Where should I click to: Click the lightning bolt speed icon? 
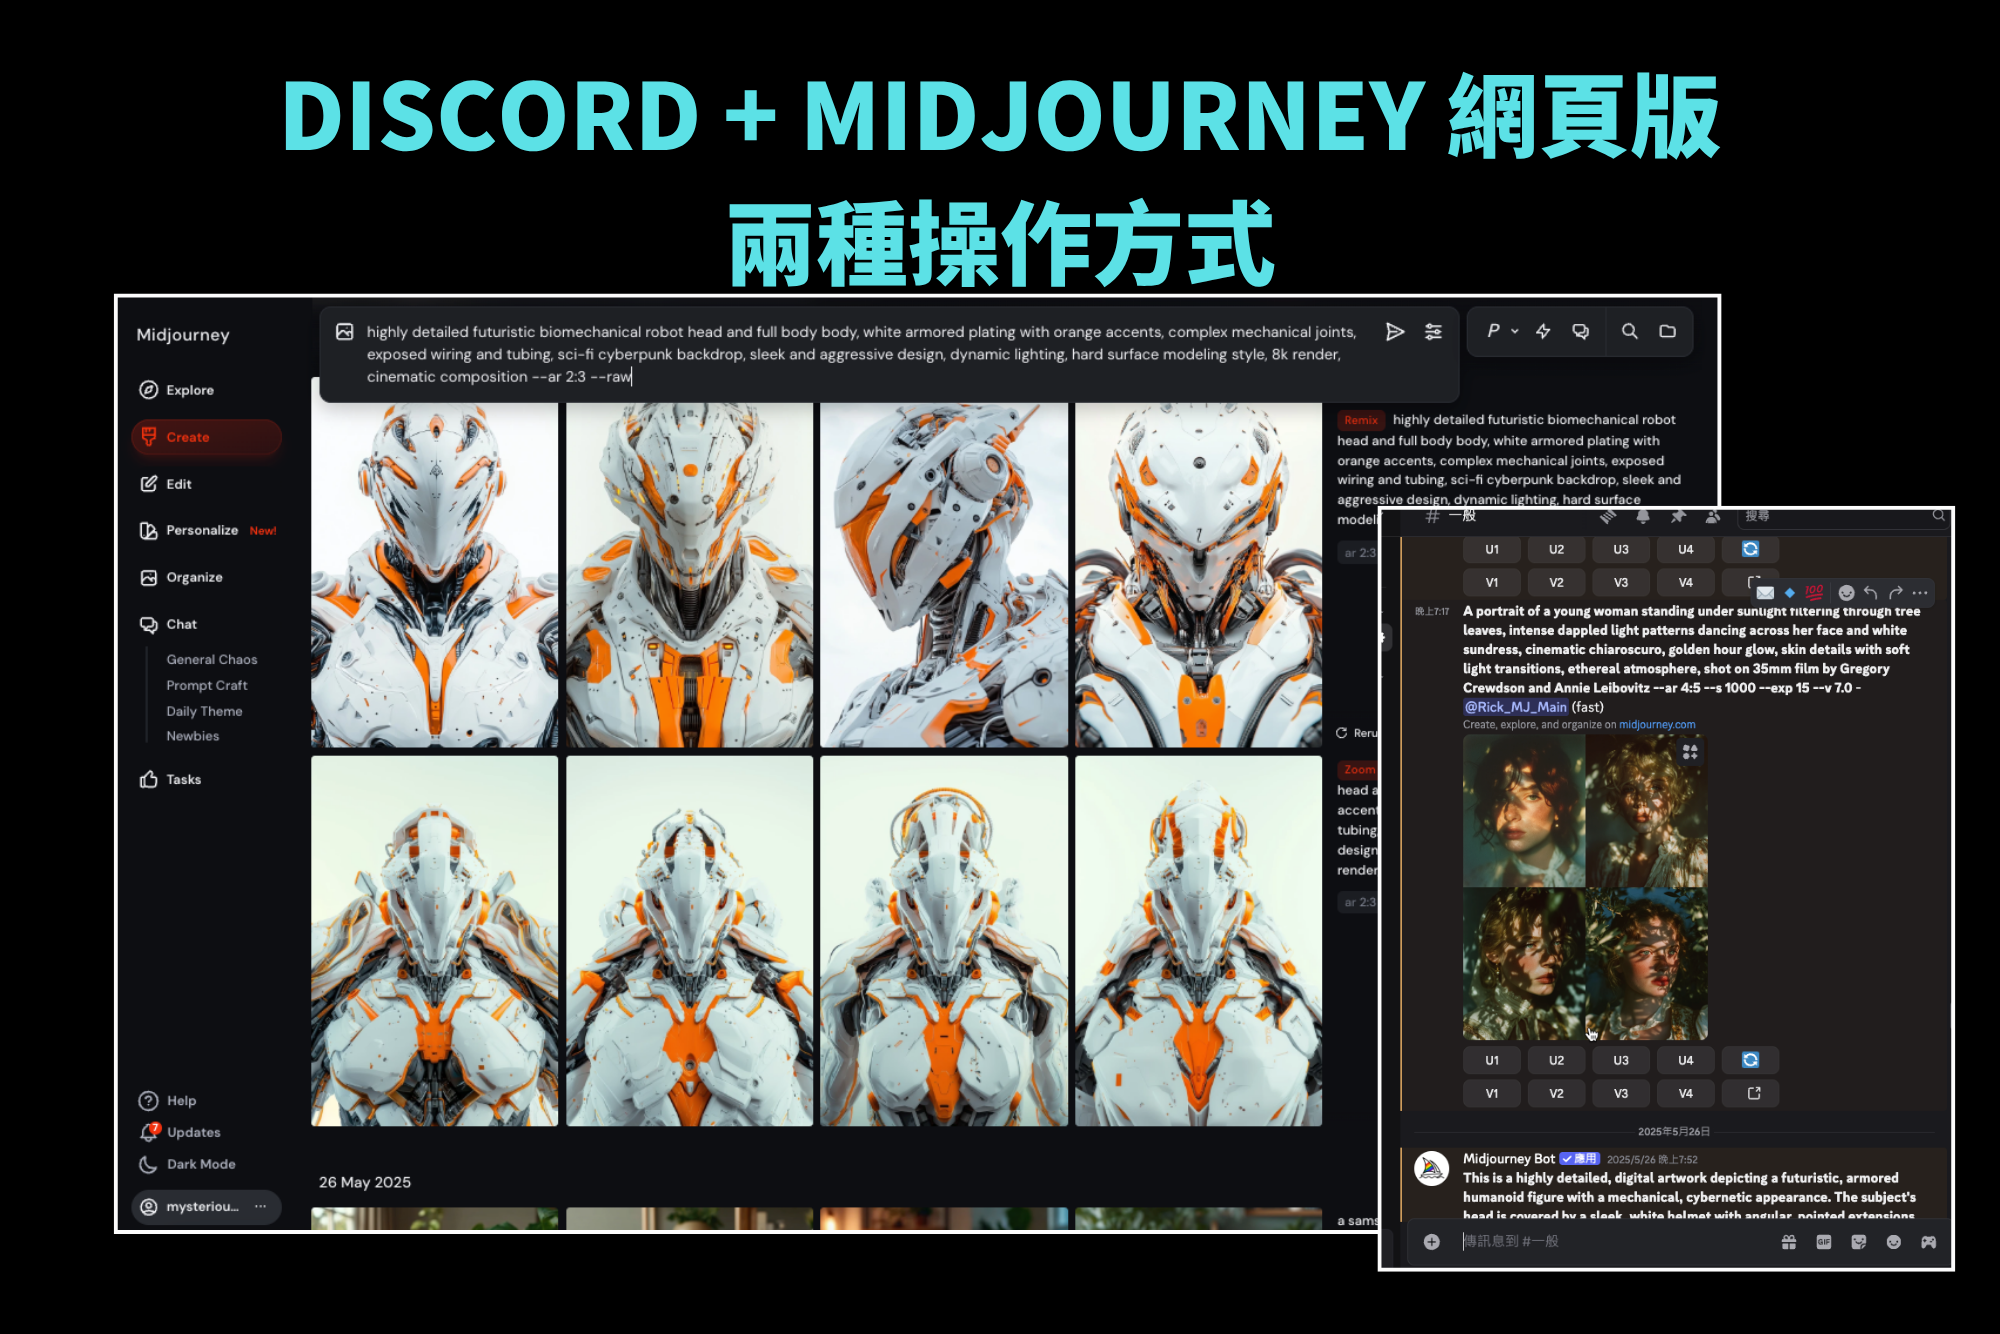(1543, 331)
